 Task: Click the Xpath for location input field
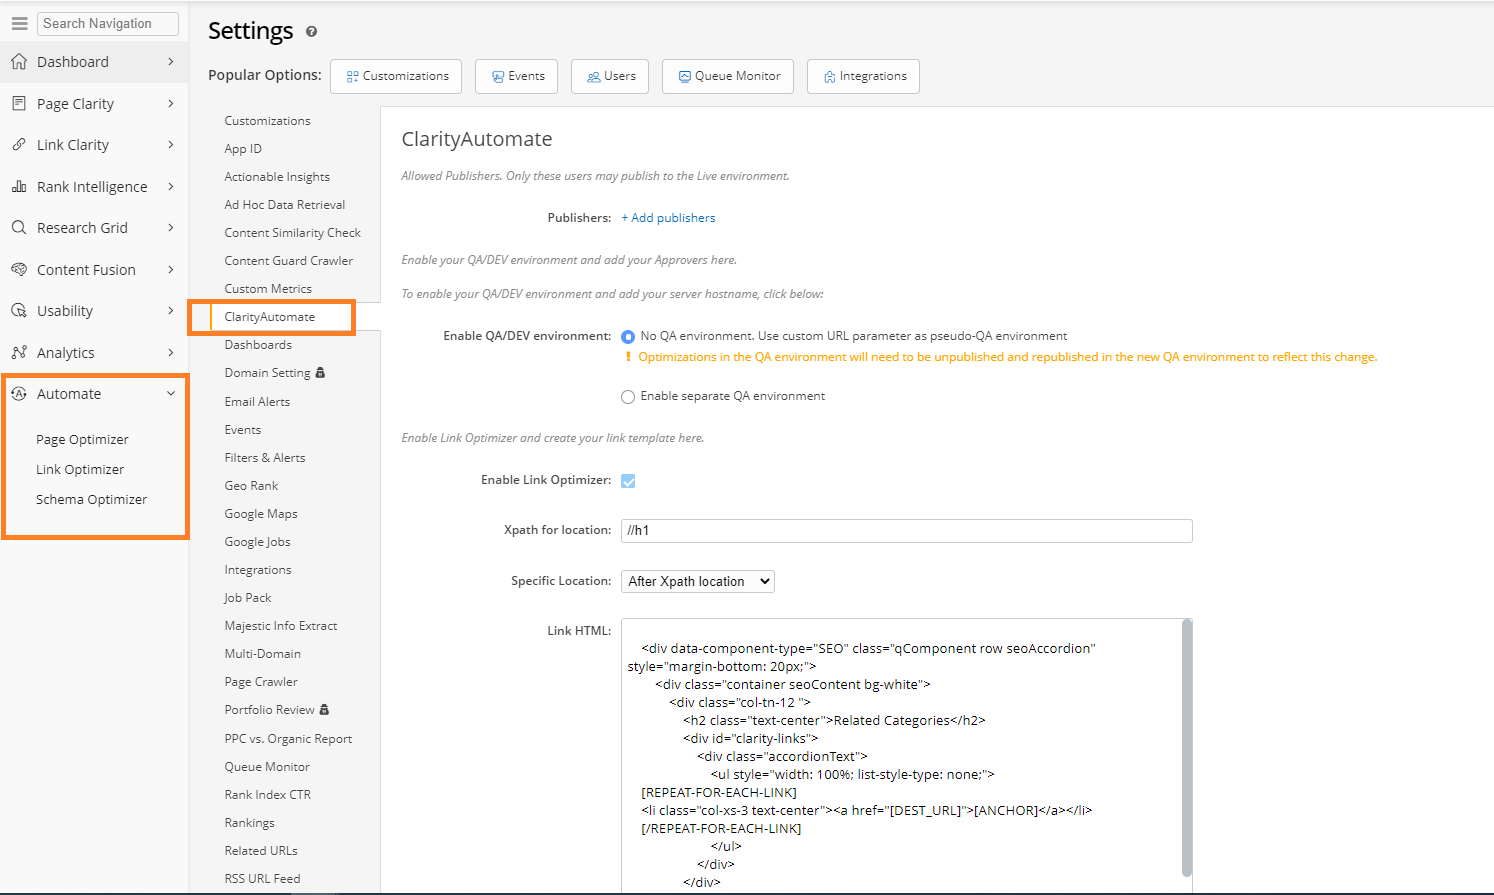[906, 531]
